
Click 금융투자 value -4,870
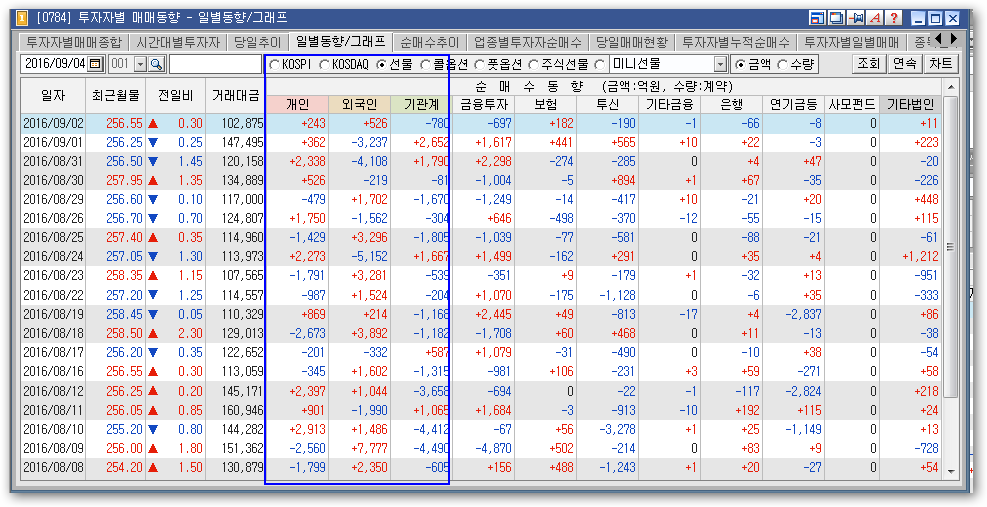pos(493,448)
